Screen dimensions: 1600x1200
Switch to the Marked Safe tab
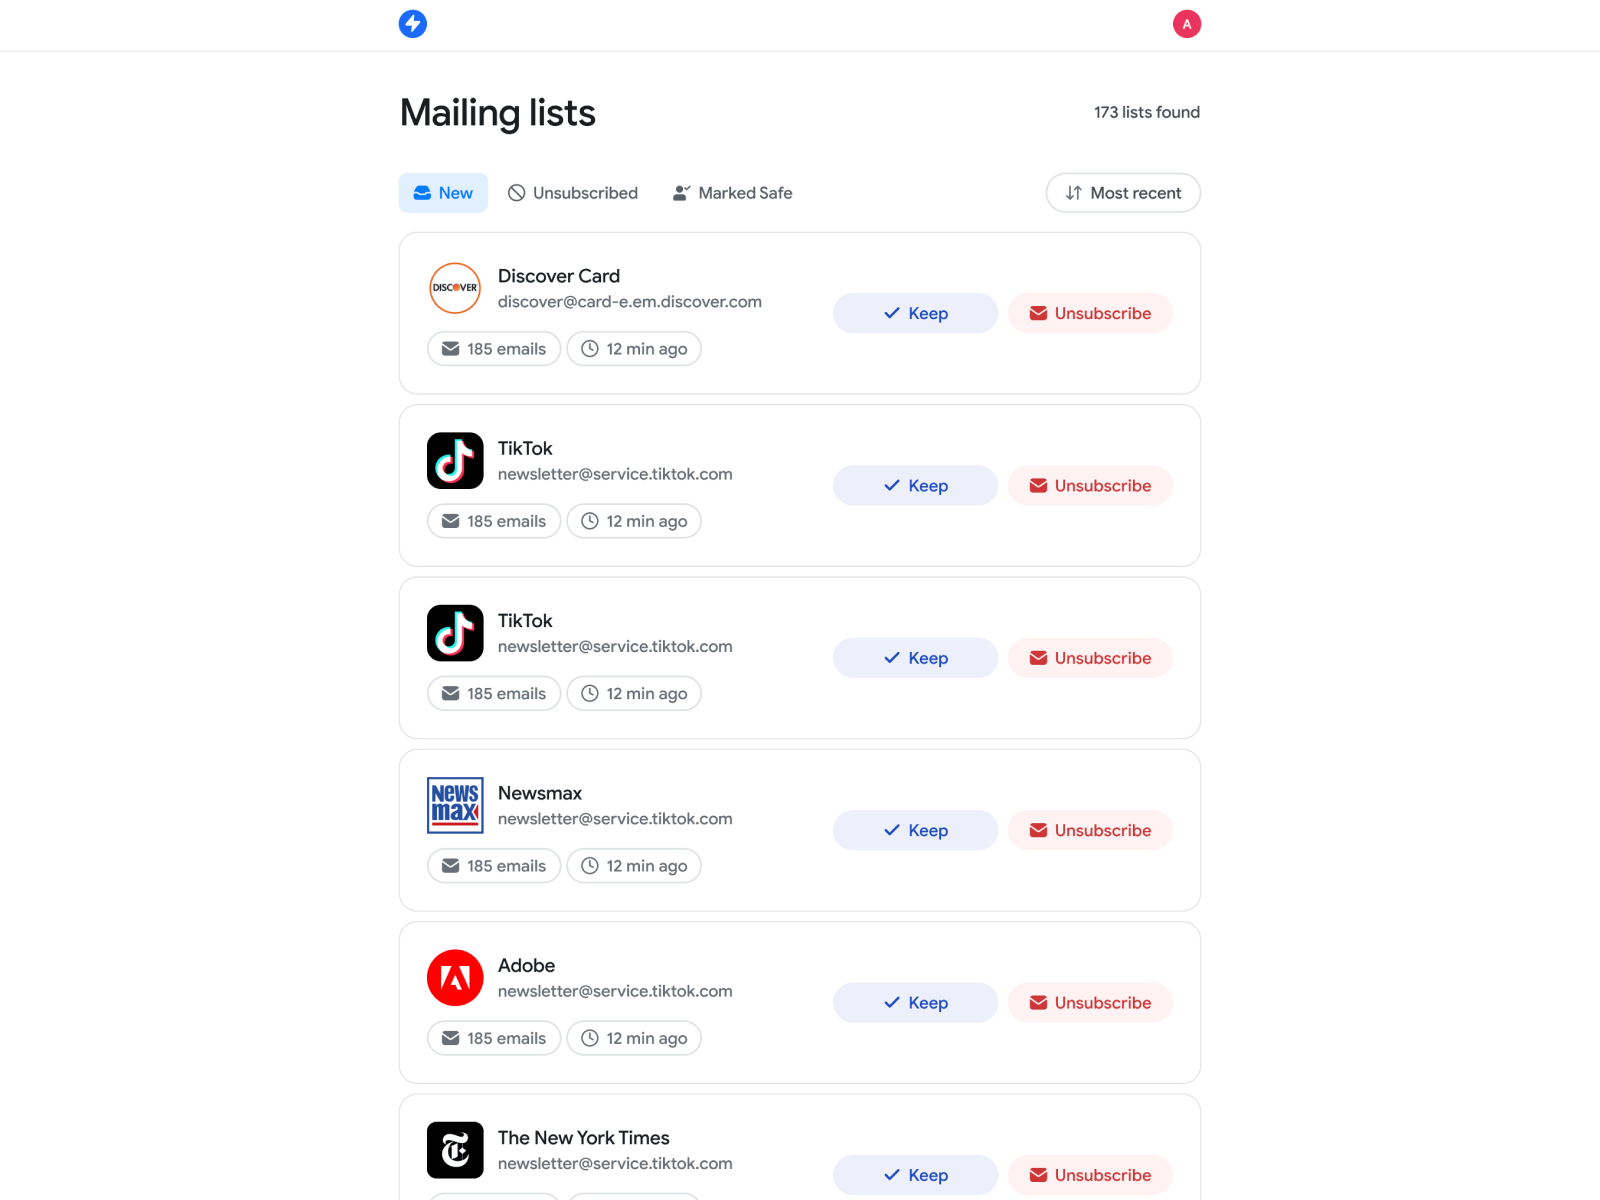pos(733,193)
